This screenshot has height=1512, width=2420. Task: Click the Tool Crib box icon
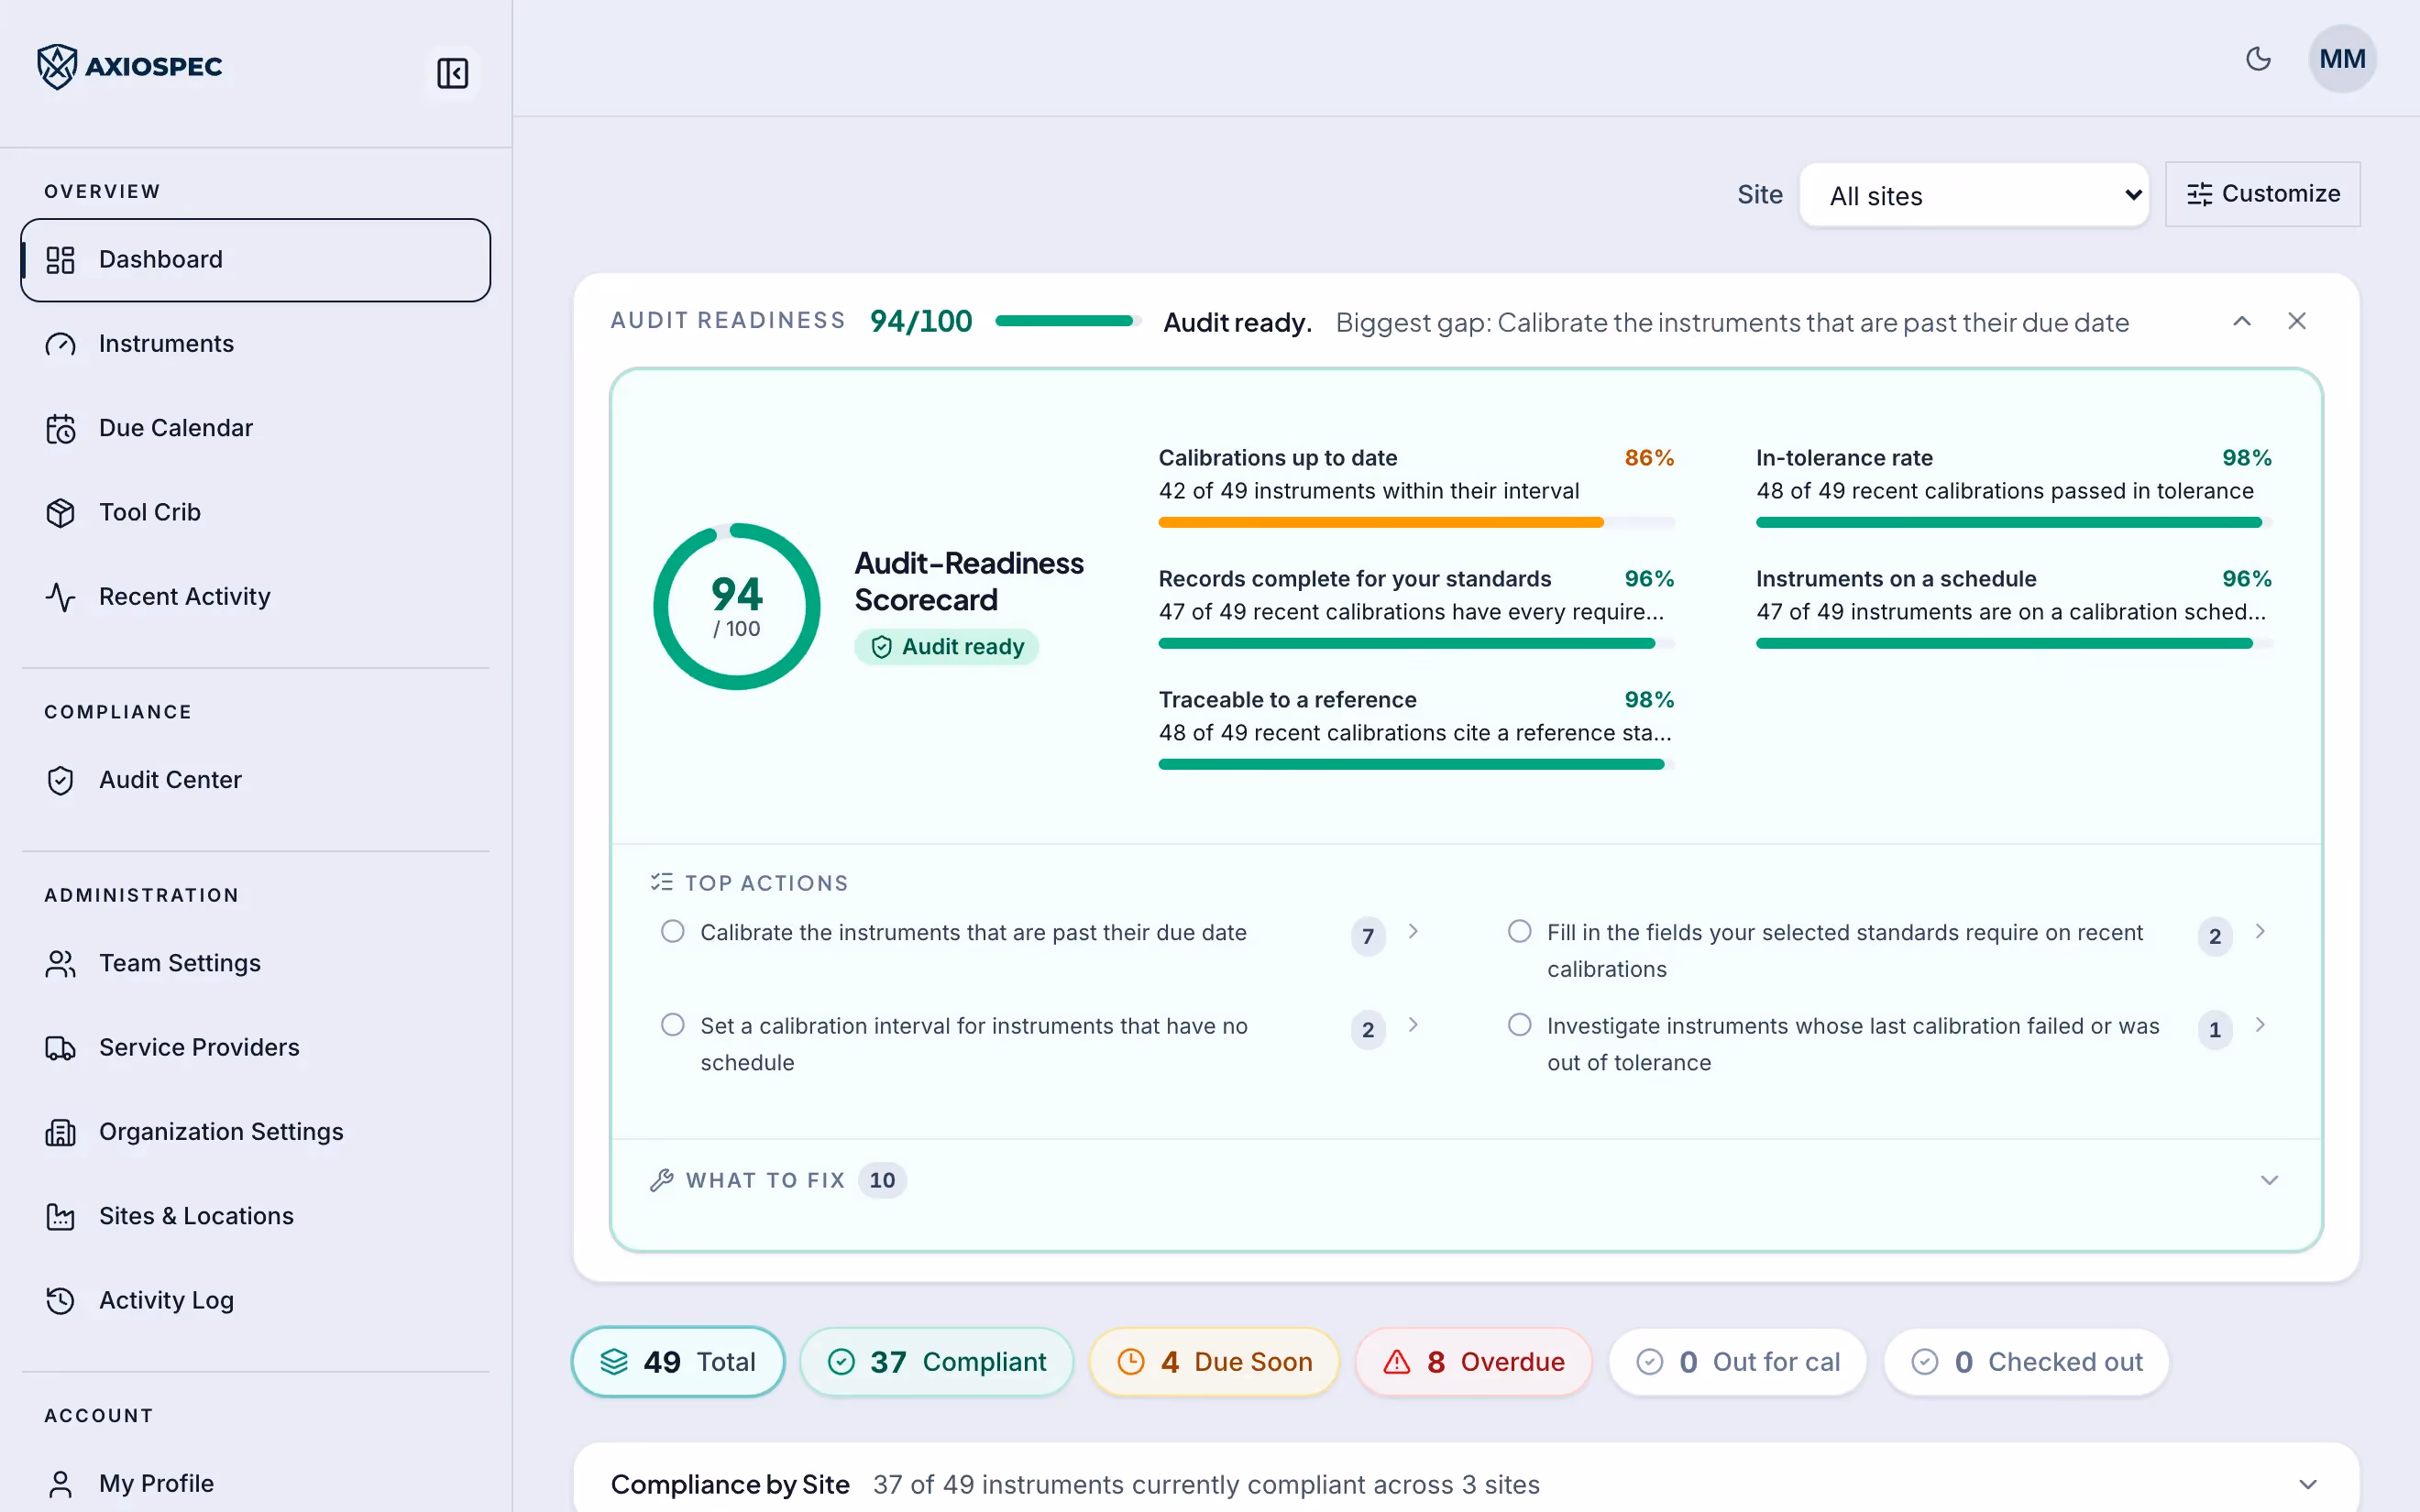(61, 512)
